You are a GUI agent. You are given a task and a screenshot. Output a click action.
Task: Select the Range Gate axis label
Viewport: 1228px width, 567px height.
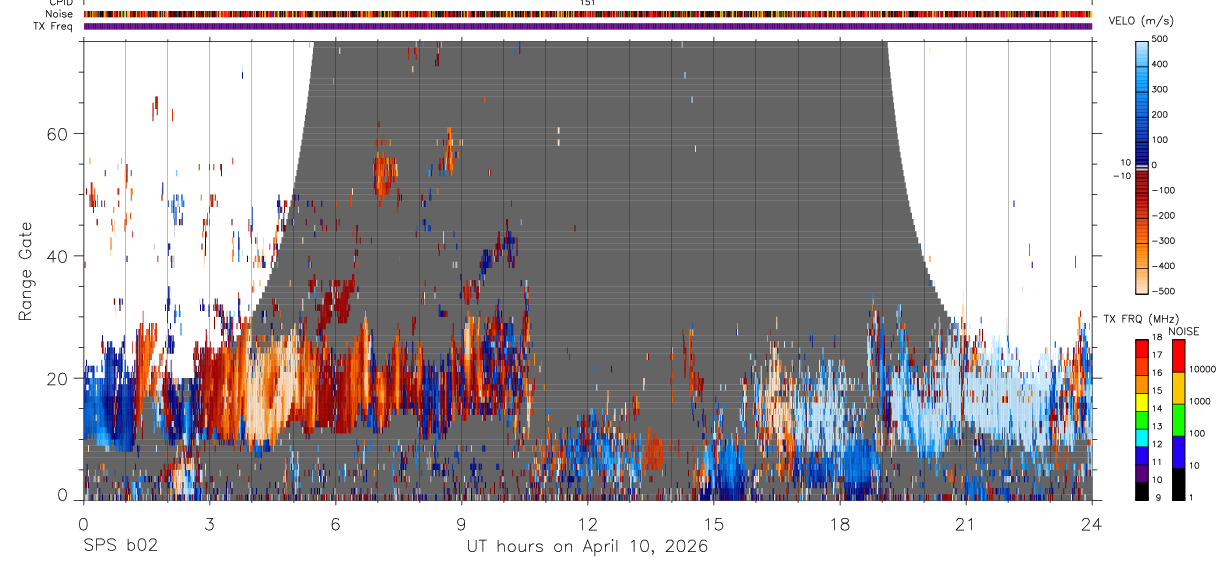[x=25, y=270]
